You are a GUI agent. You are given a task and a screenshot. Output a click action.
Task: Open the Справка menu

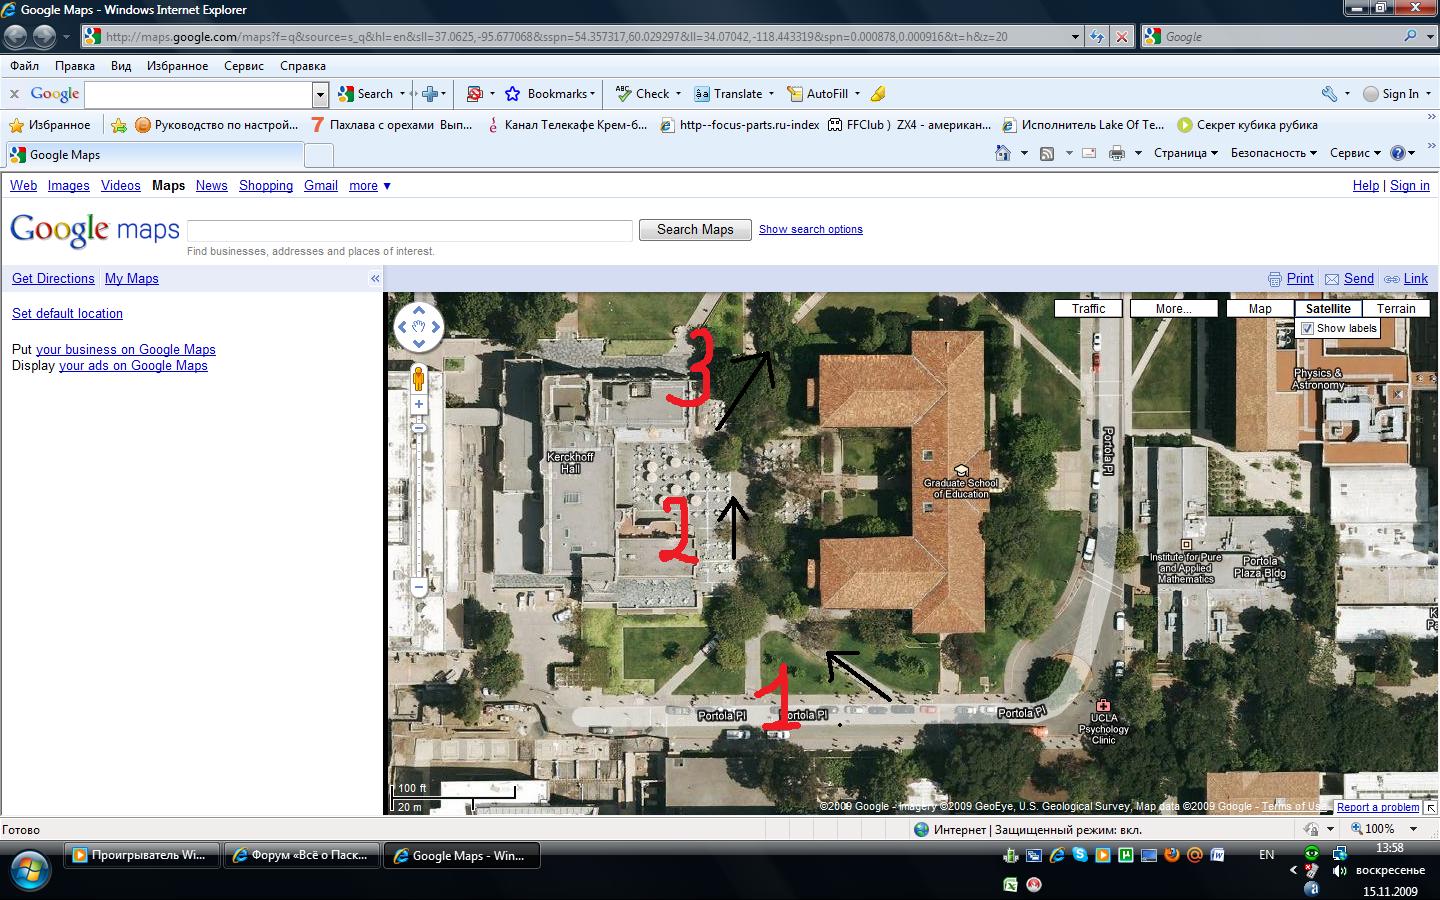(x=302, y=66)
